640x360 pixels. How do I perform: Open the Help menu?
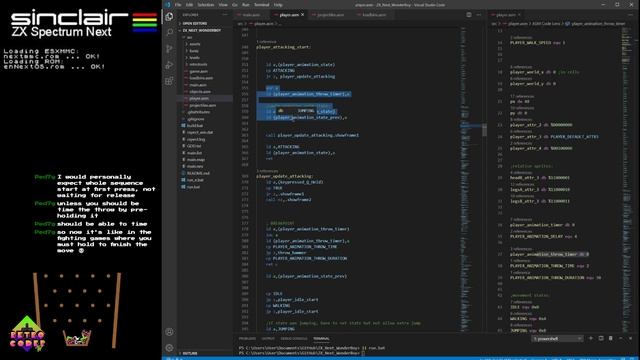click(278, 5)
